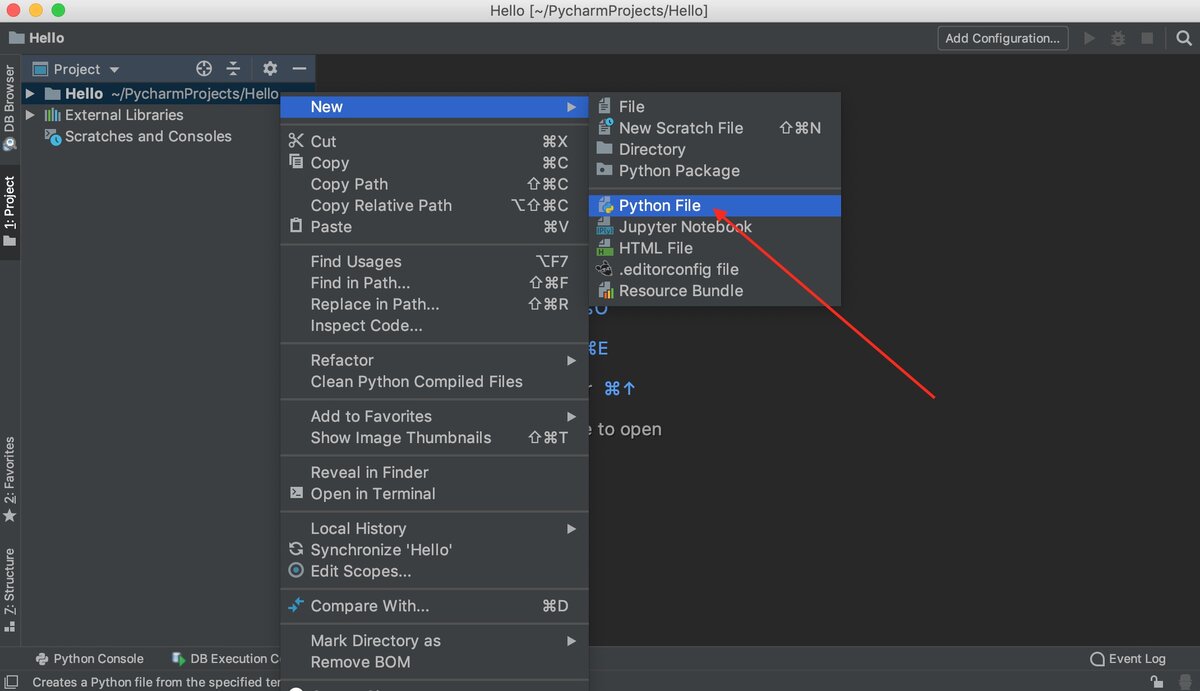The image size is (1200, 691).
Task: Choose Clean Python Compiled Files
Action: click(x=434, y=381)
